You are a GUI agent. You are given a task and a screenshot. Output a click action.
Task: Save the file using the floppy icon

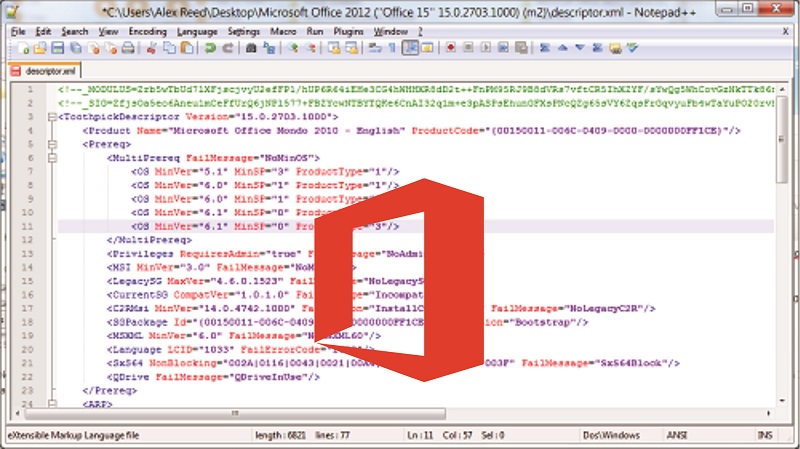[58, 48]
